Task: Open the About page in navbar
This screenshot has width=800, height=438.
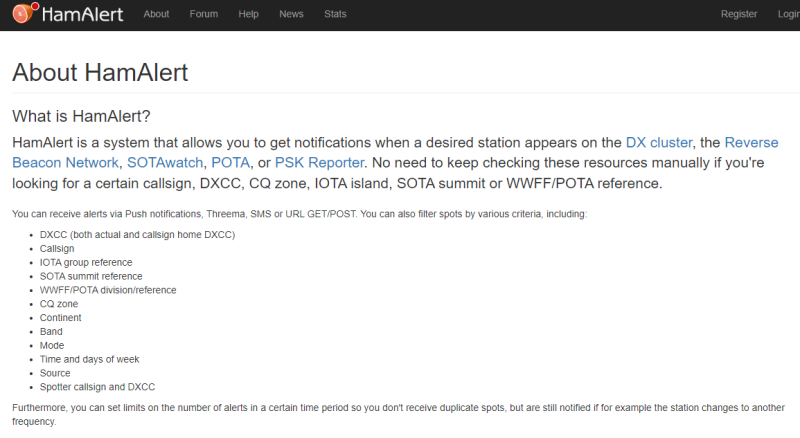Action: (x=156, y=14)
